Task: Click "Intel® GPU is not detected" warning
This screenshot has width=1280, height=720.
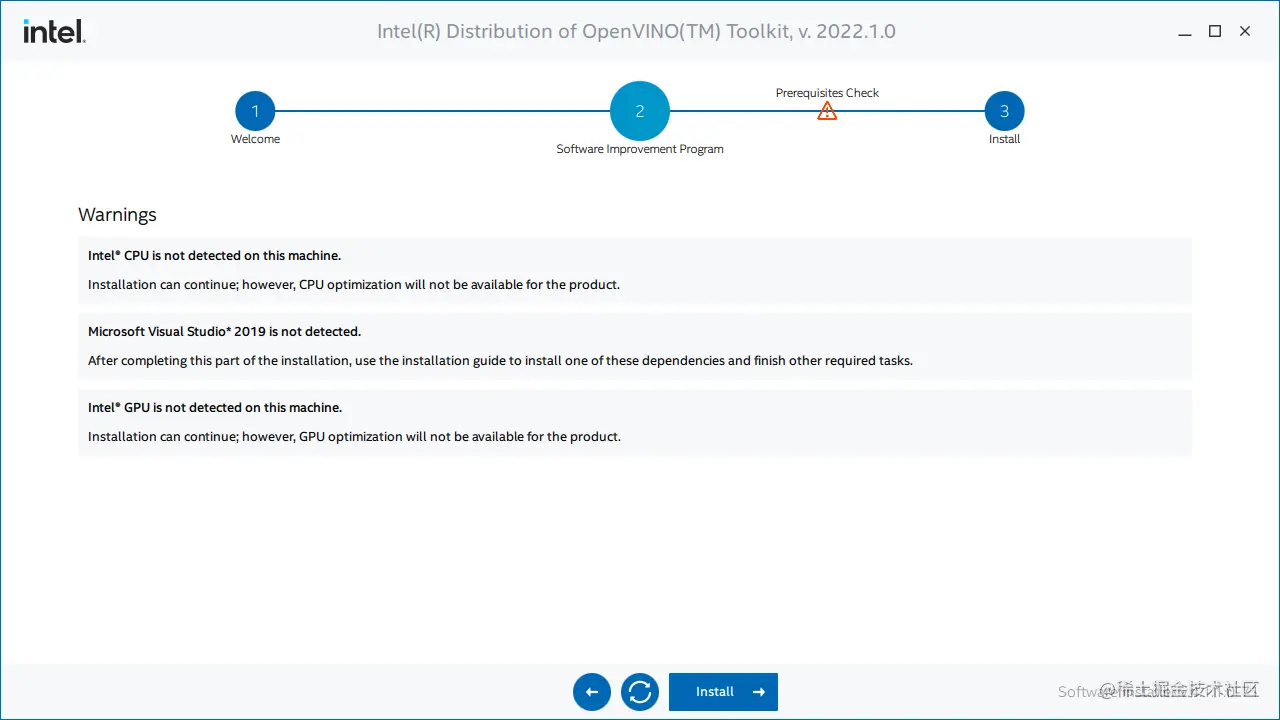Action: click(x=215, y=408)
